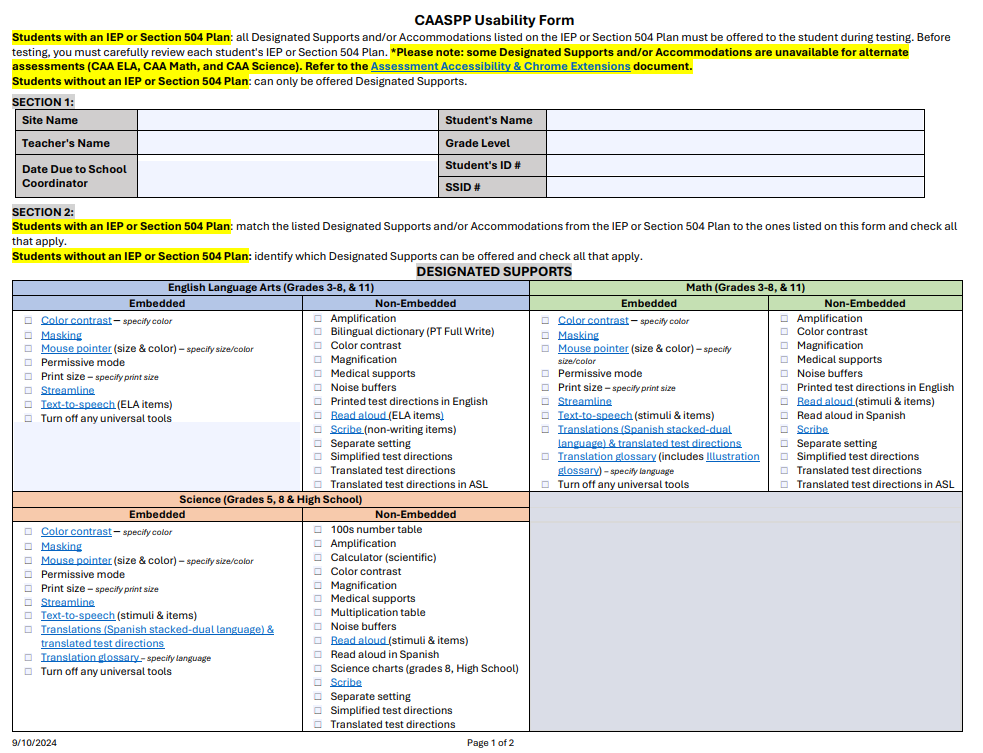Open Math Read aloud (stimuli & items) link
983x753 pixels.
pos(824,401)
